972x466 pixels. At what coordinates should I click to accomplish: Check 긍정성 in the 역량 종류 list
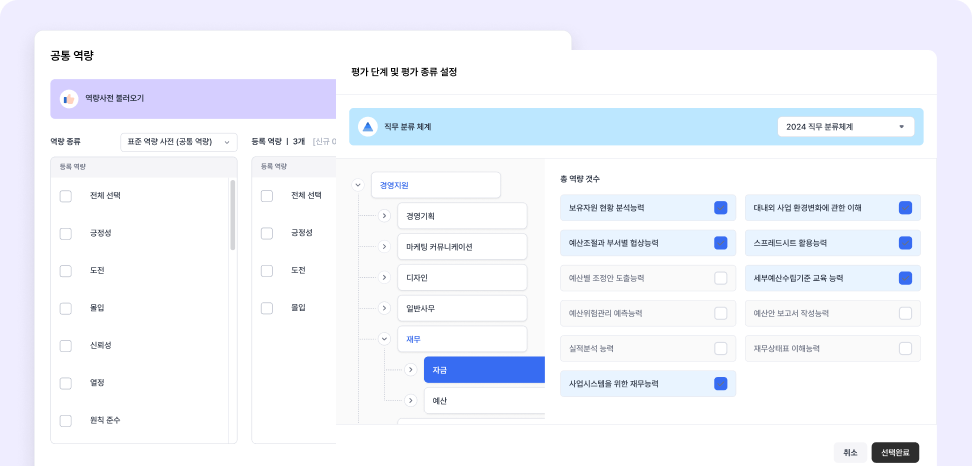tap(66, 234)
